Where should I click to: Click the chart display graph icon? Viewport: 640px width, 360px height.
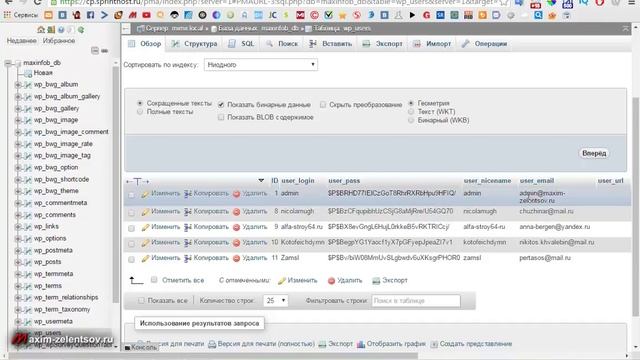361,344
